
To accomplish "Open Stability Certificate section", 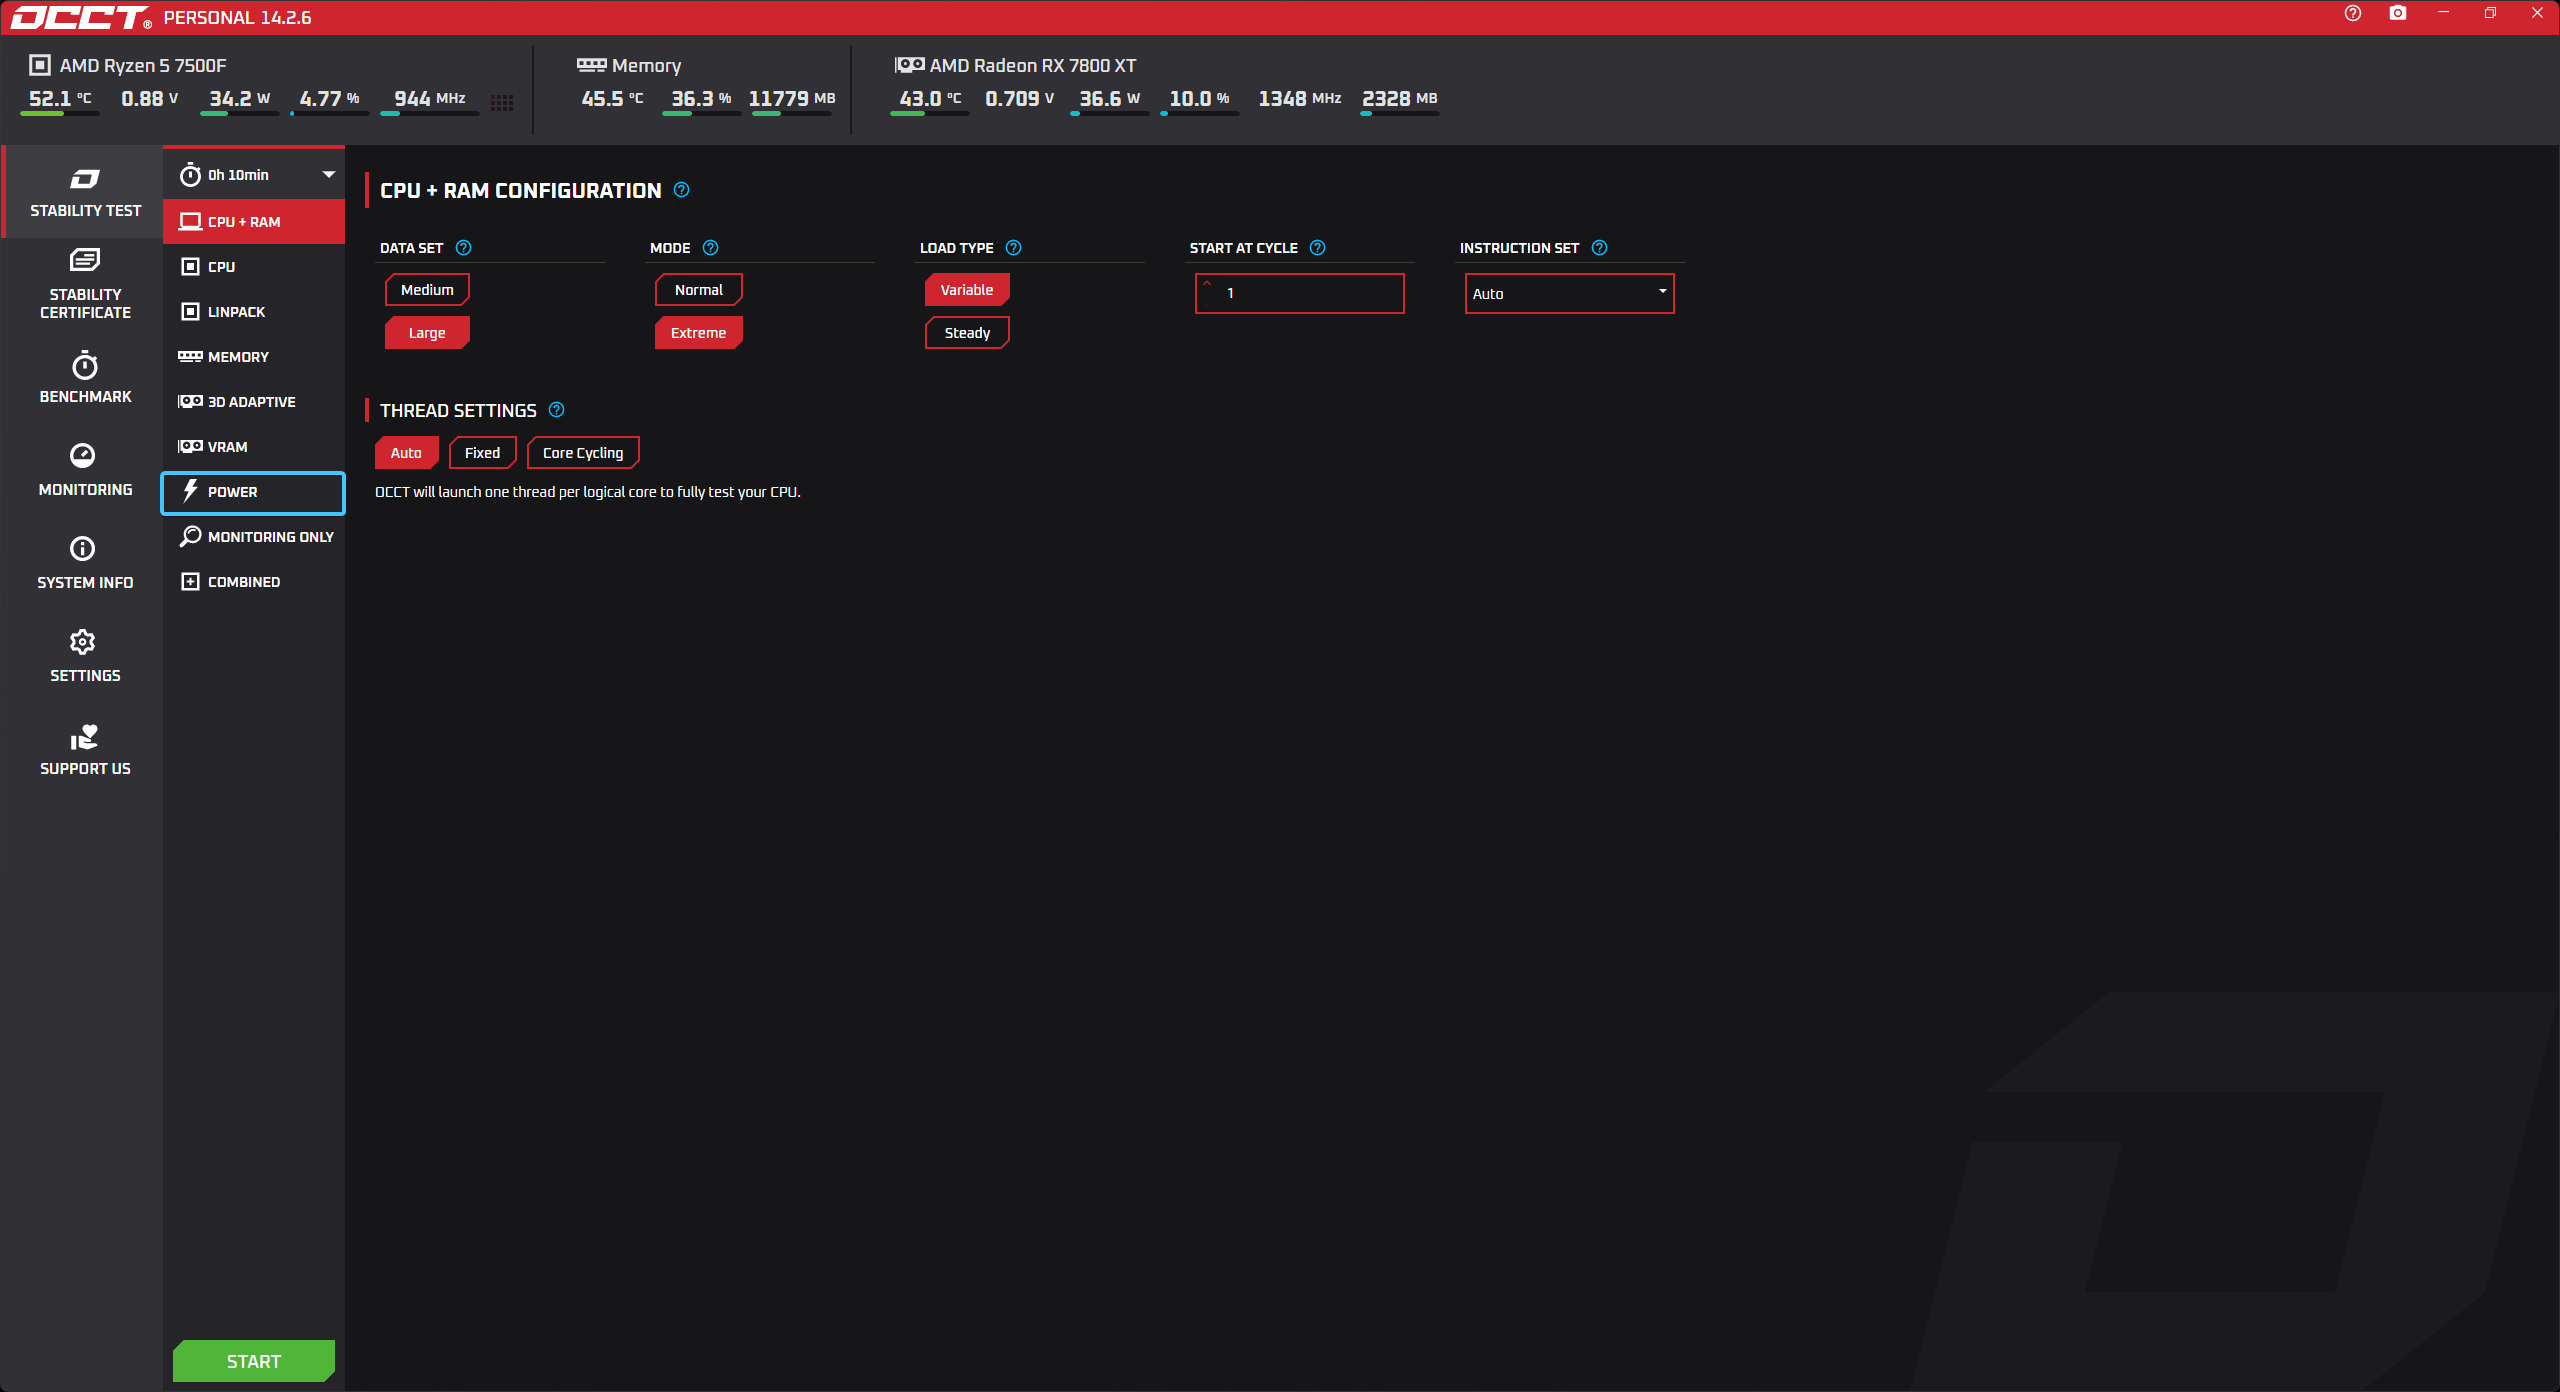I will click(84, 284).
